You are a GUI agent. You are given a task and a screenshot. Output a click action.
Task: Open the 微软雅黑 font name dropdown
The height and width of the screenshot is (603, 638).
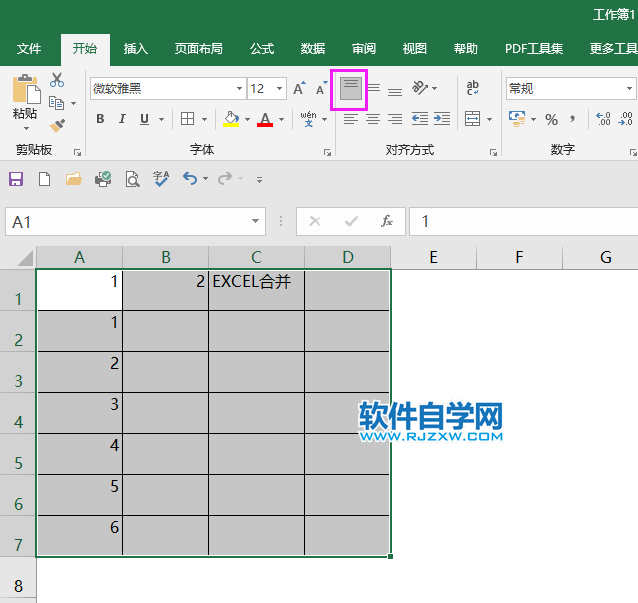click(x=239, y=88)
